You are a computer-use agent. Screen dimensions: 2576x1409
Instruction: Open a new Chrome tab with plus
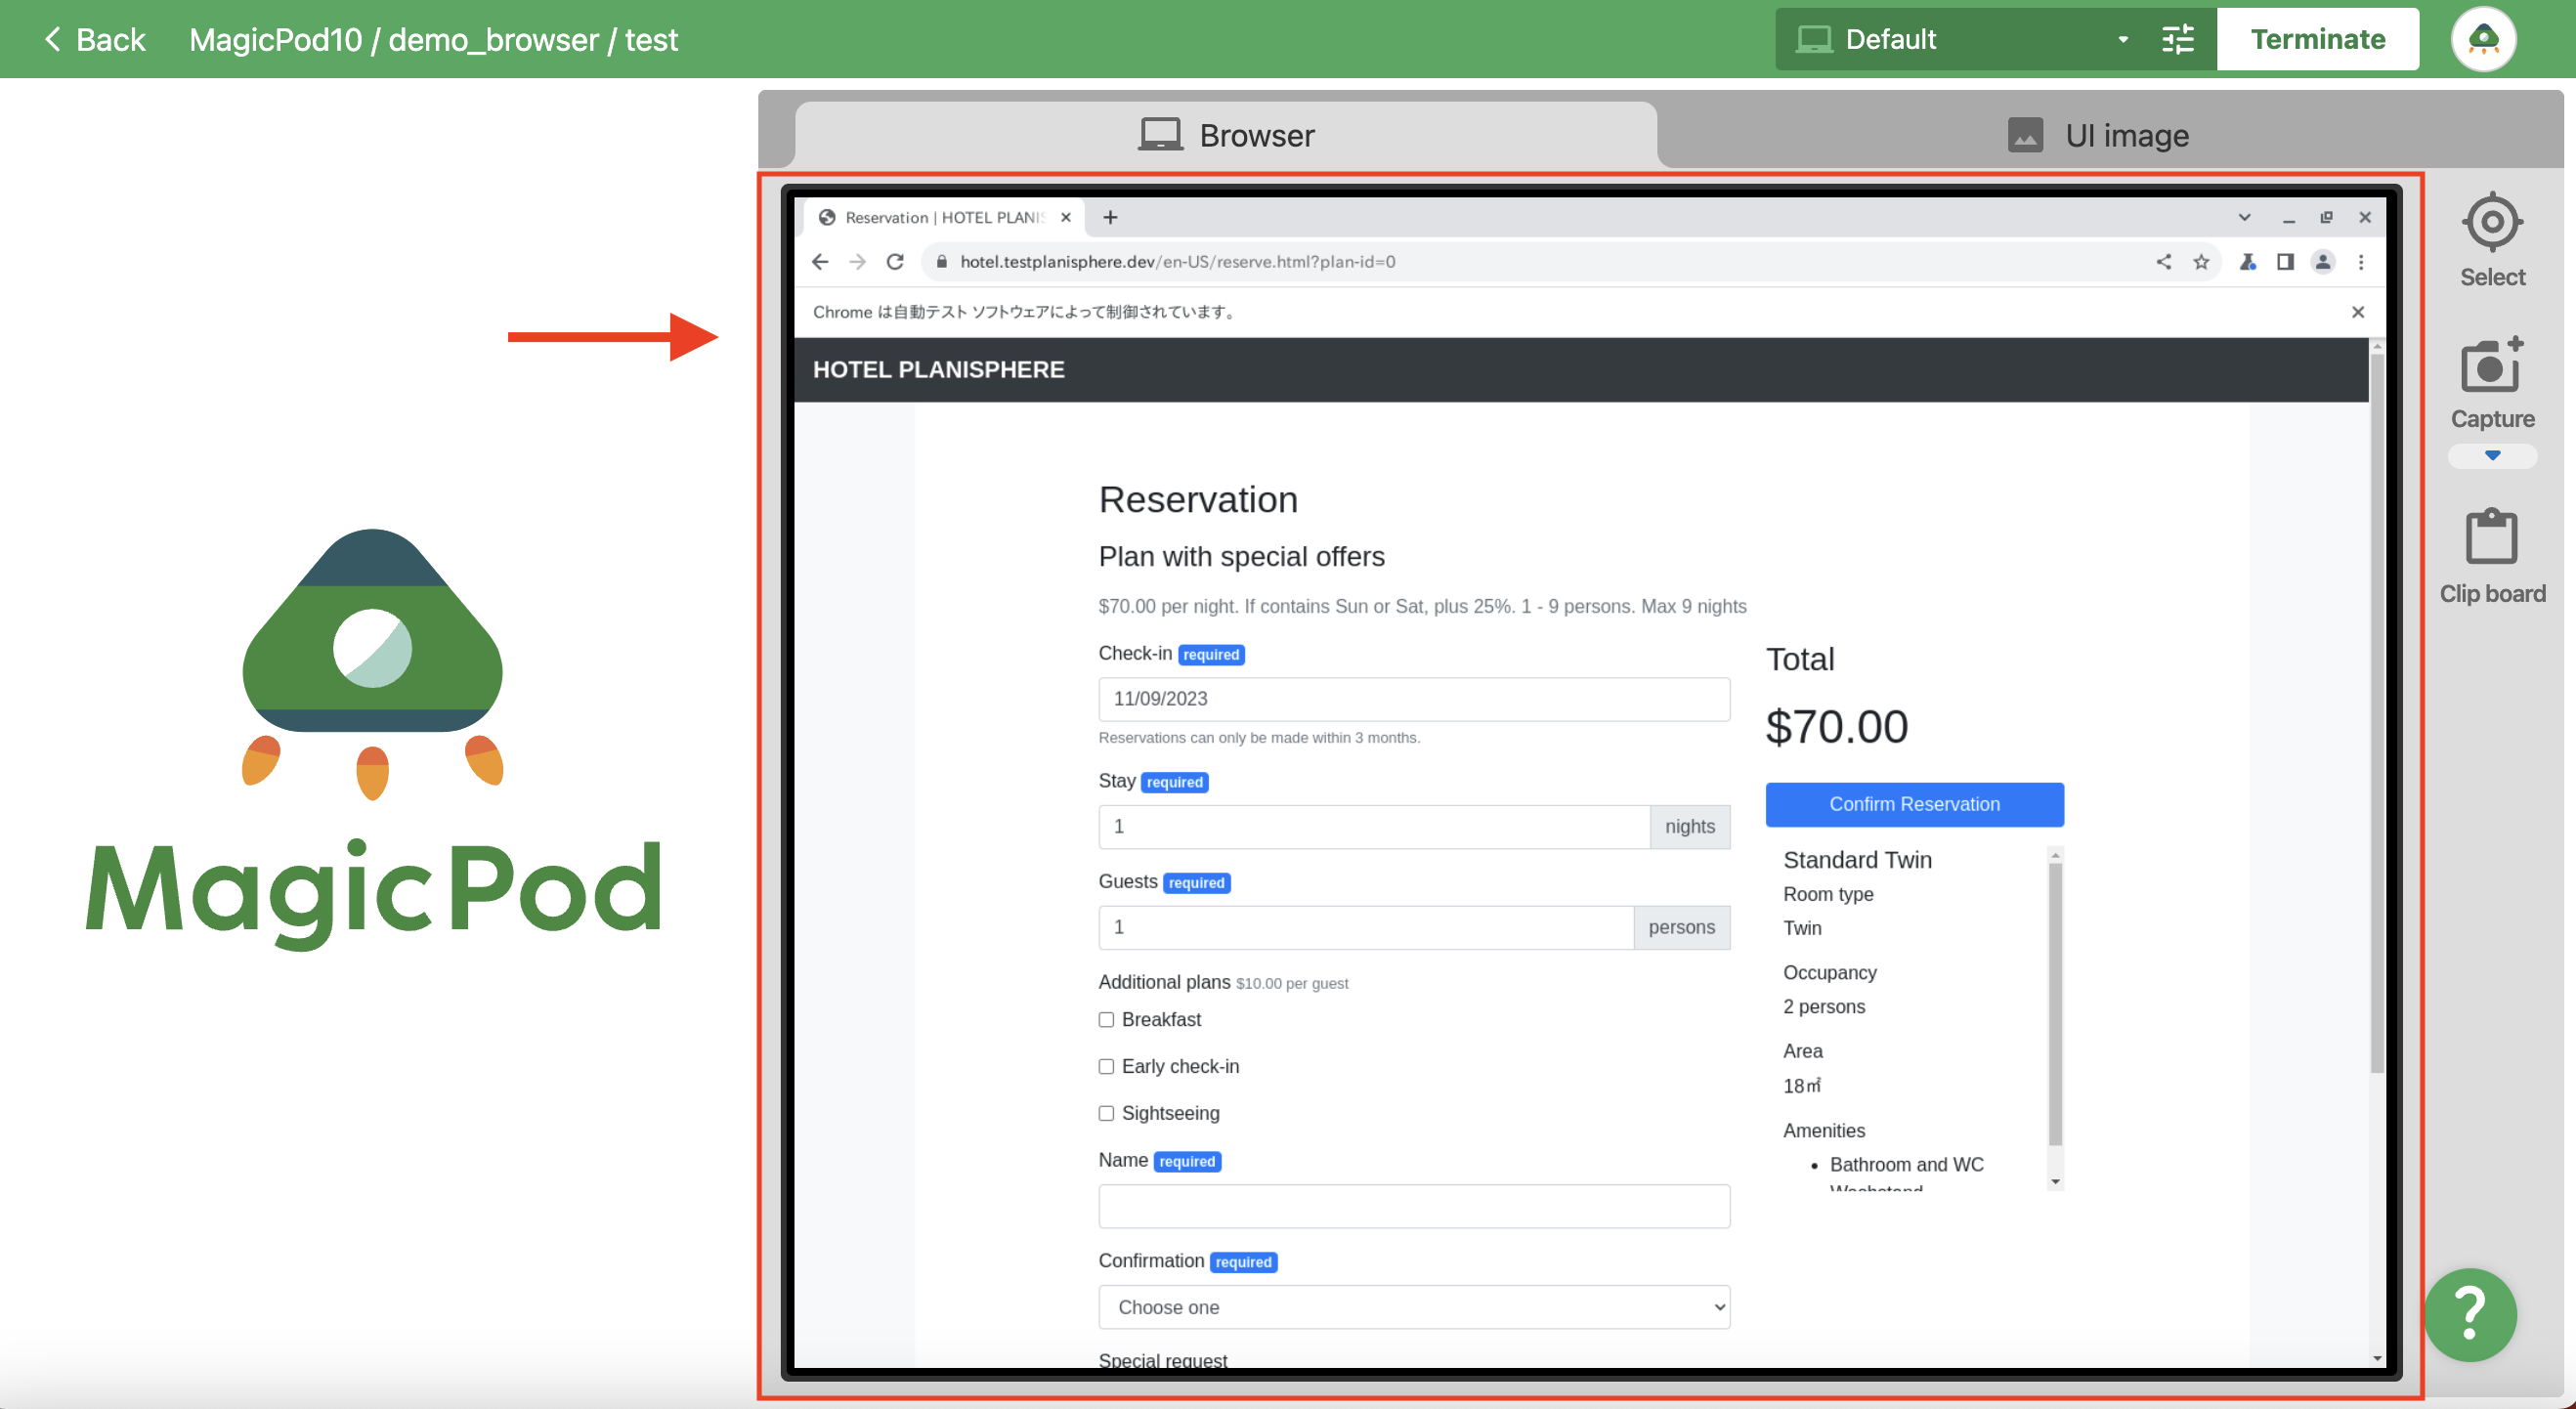pyautogui.click(x=1110, y=217)
